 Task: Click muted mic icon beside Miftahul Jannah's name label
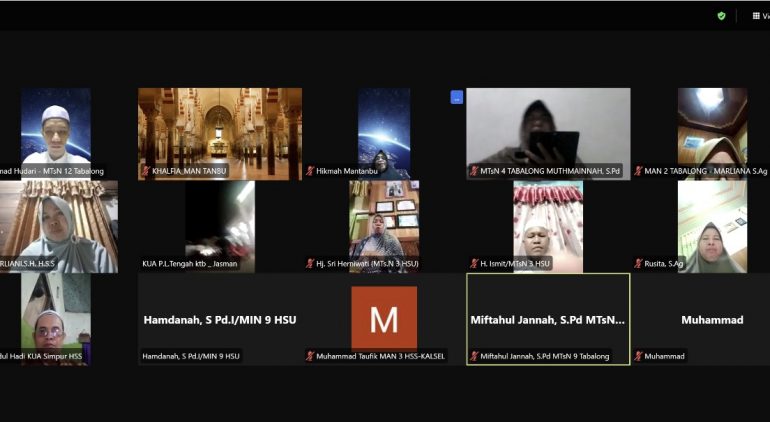(x=474, y=356)
